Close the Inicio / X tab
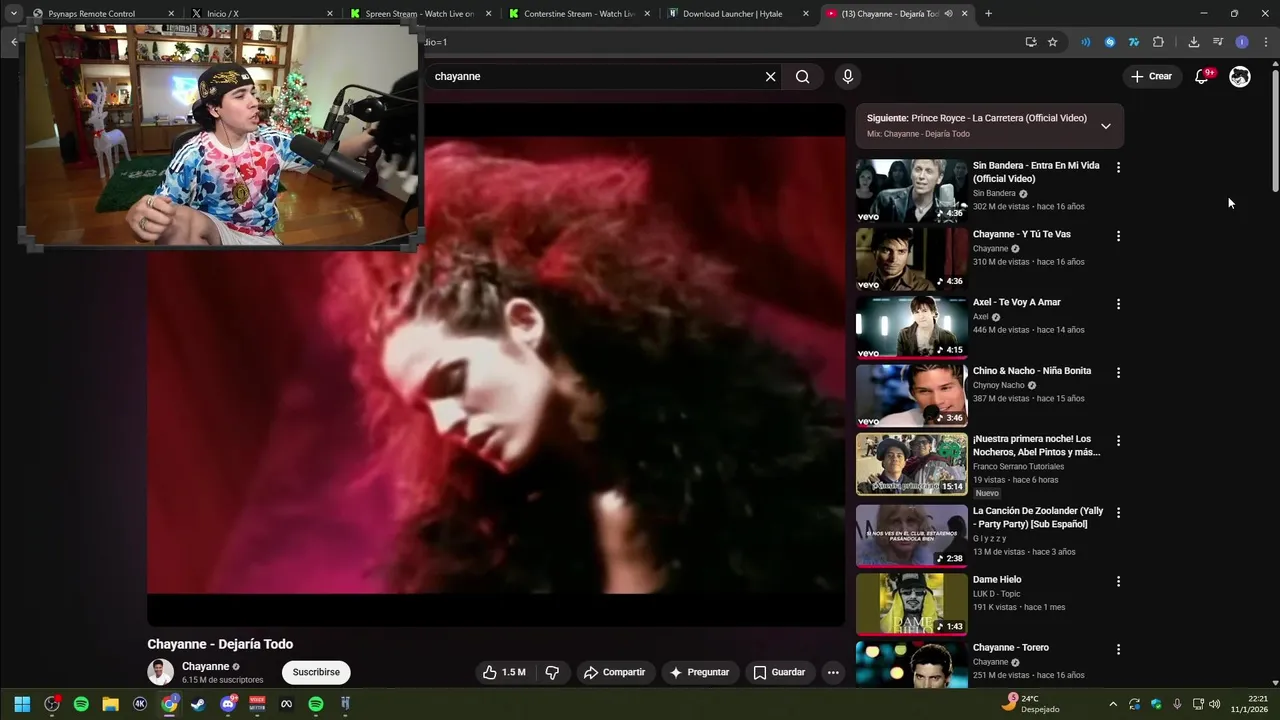1280x720 pixels. 330,14
